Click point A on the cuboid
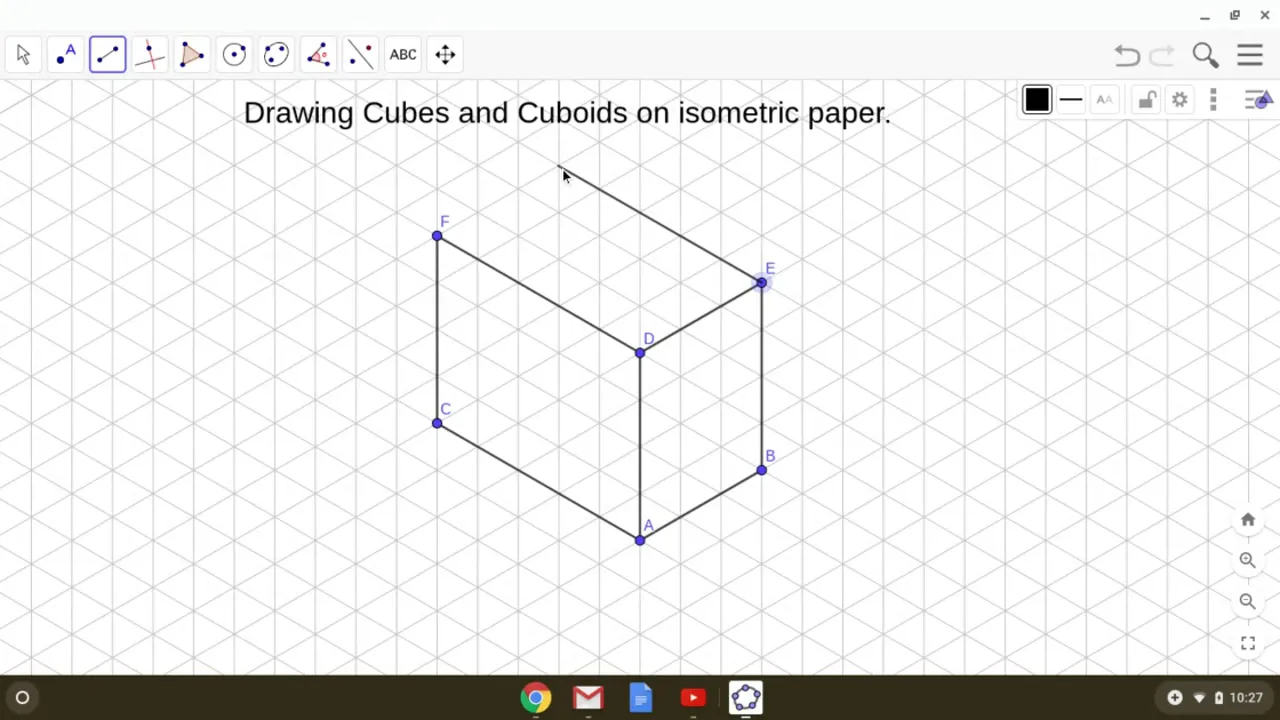The height and width of the screenshot is (720, 1280). pyautogui.click(x=640, y=541)
